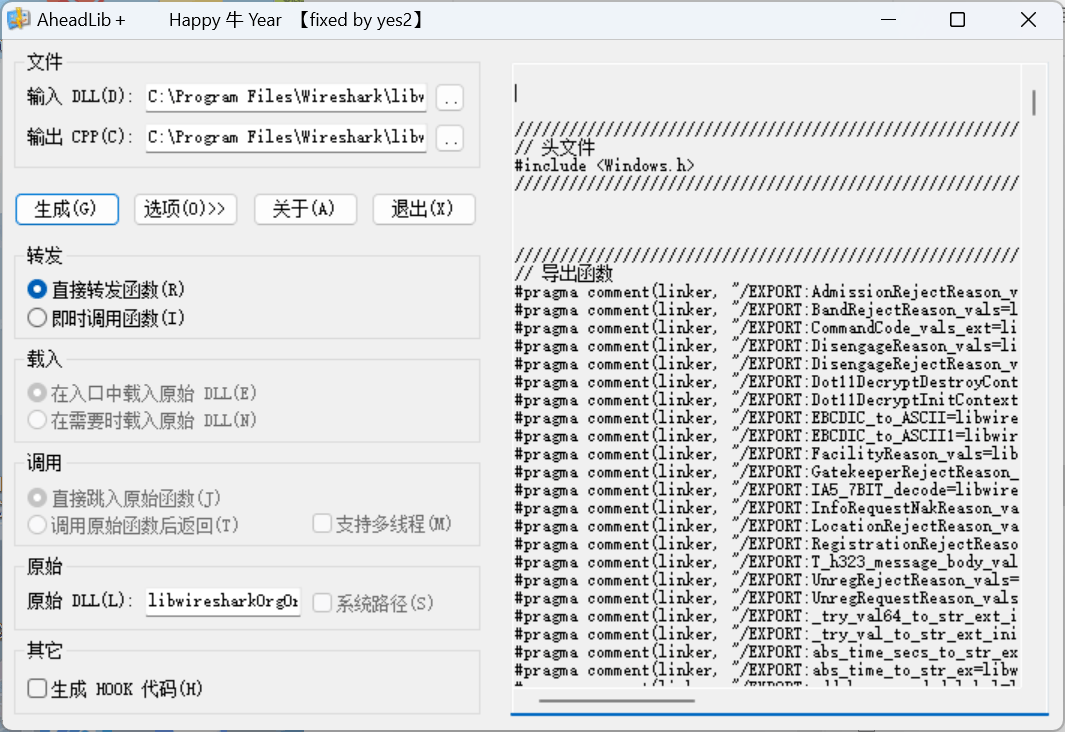Click the horizontal scrollbar under code preview

[x=616, y=700]
